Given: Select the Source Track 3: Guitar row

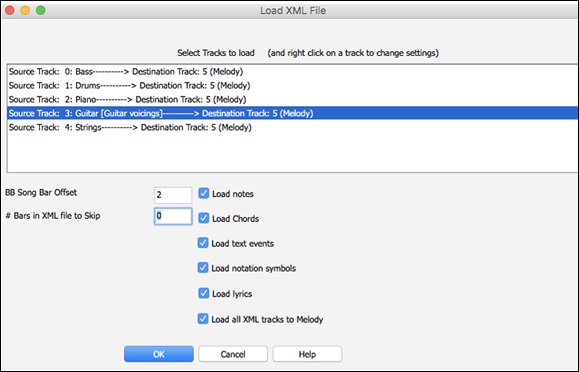Looking at the screenshot, I should [x=293, y=113].
